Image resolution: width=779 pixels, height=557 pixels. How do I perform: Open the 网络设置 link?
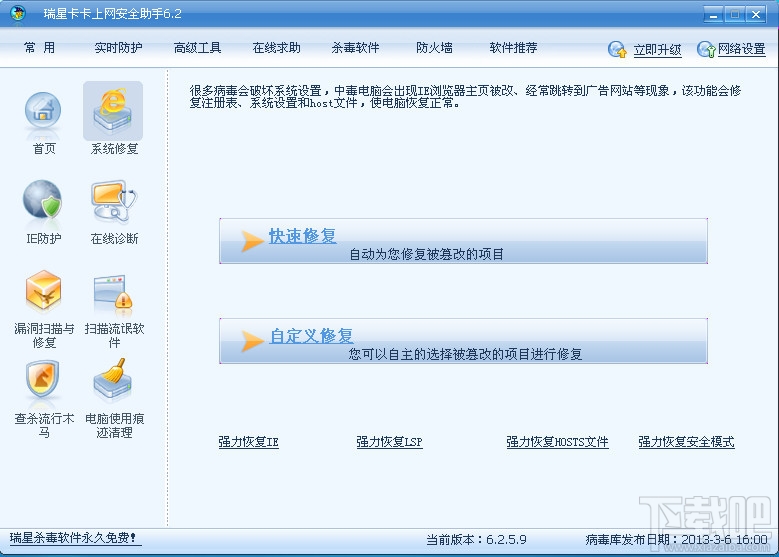(x=742, y=49)
